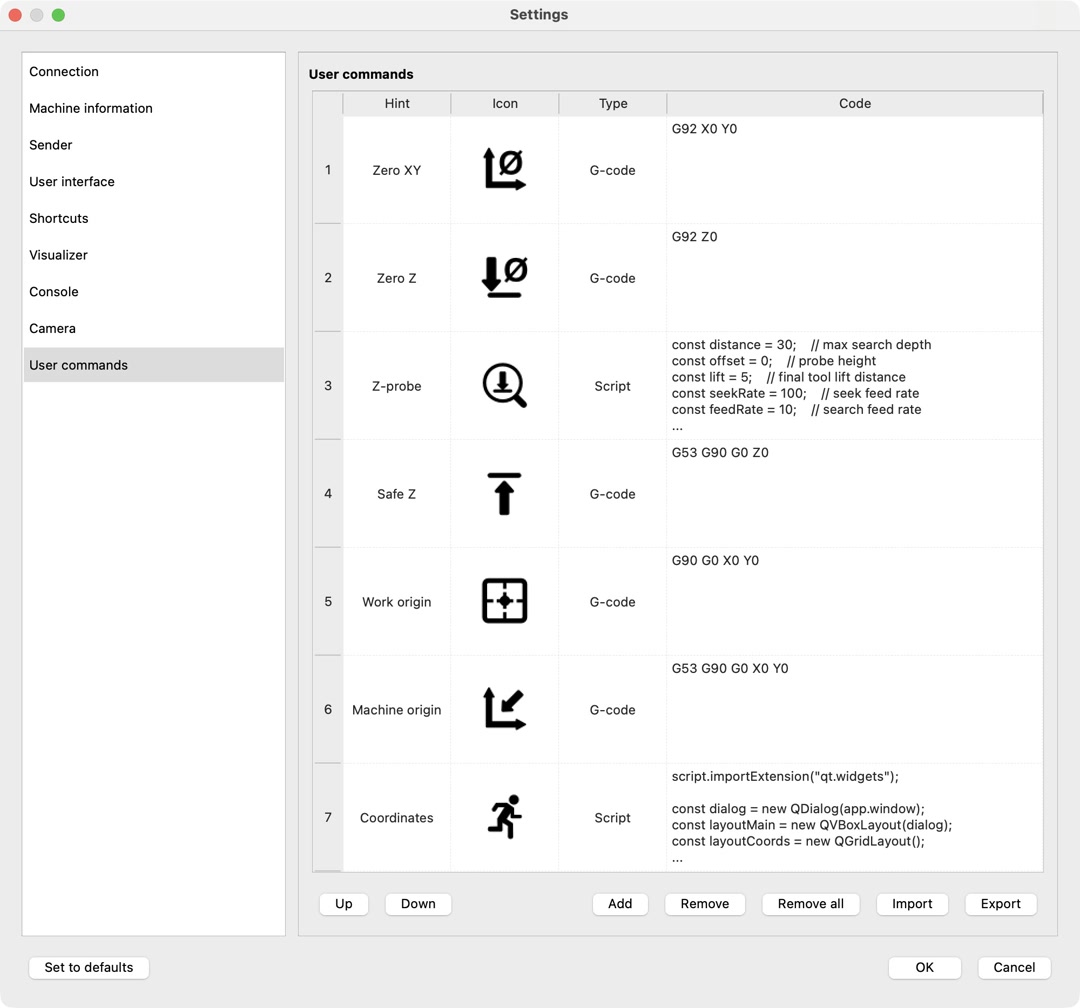
Task: Click the Coordinates running figure icon
Action: tap(504, 817)
